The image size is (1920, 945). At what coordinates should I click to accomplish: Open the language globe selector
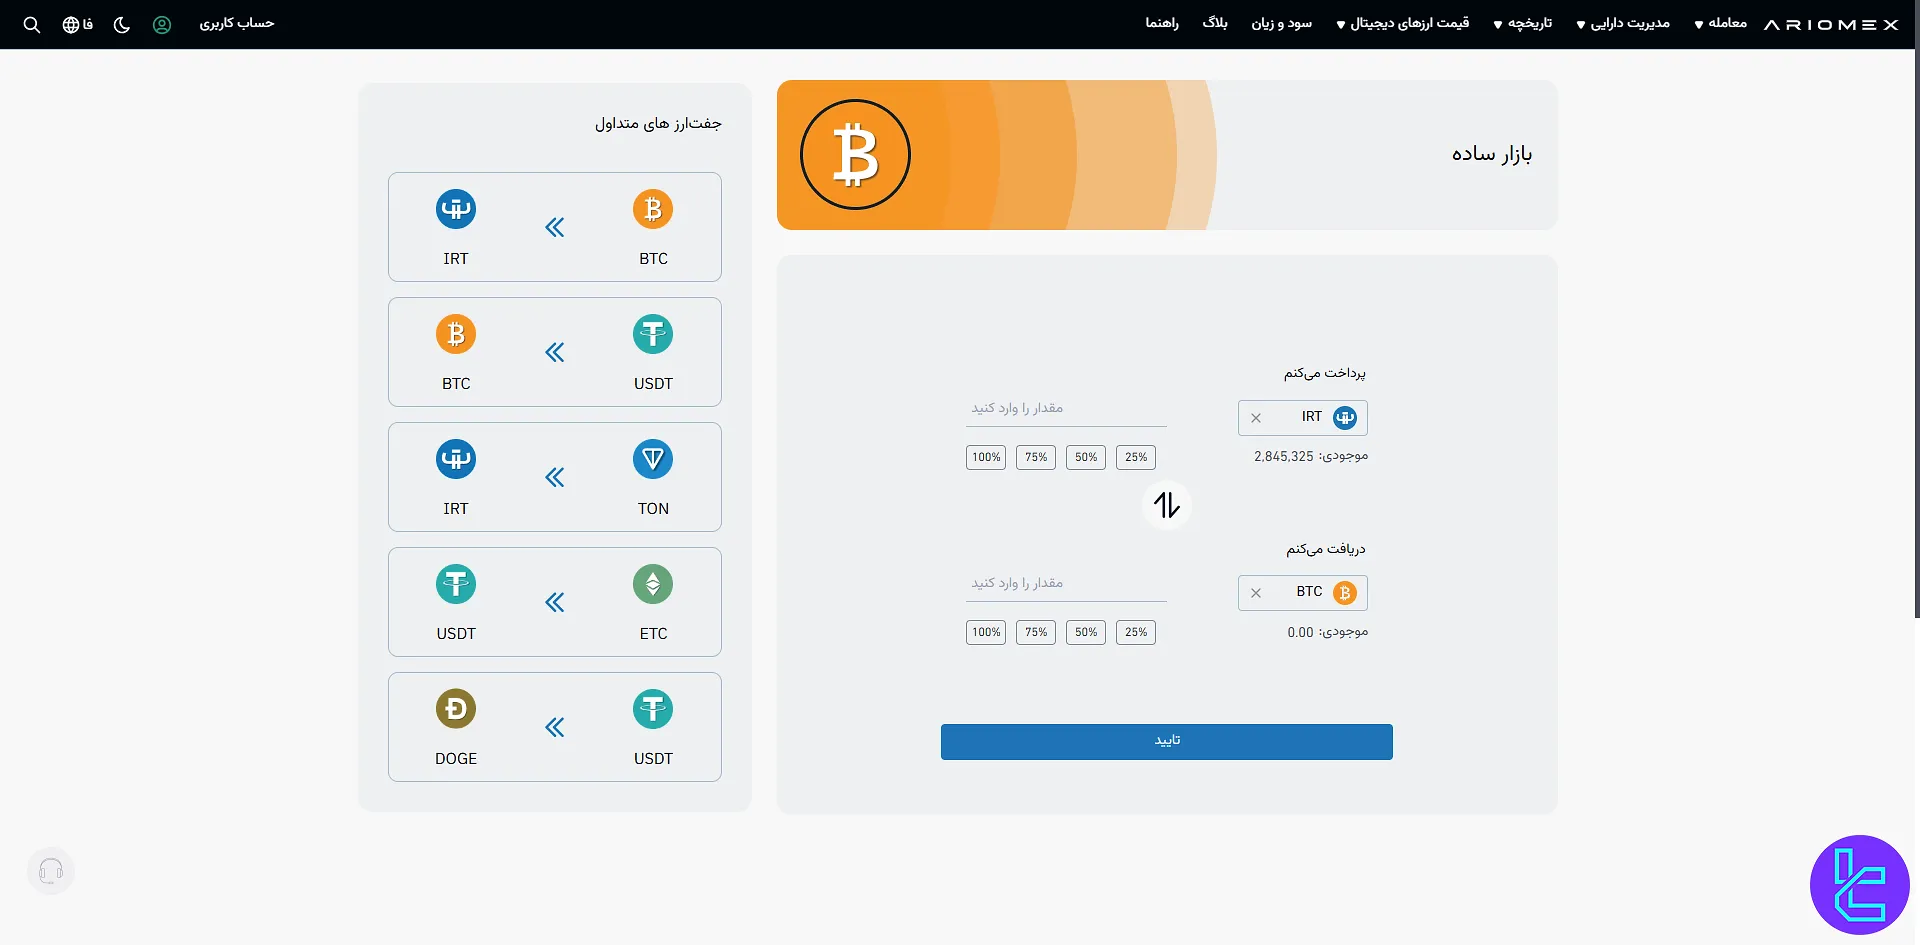[x=70, y=24]
